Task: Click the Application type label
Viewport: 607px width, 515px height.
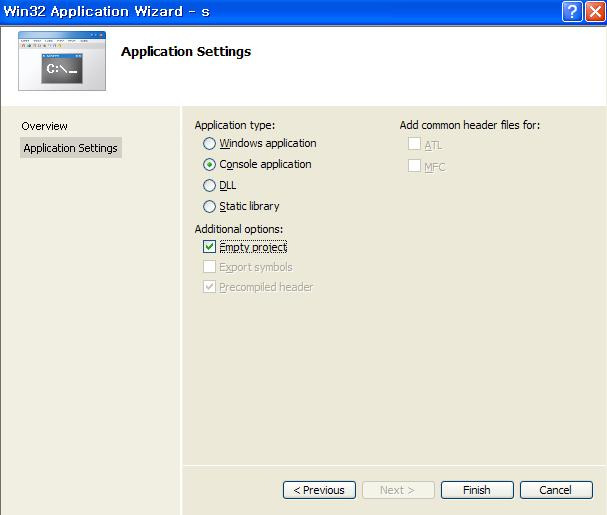Action: coord(235,125)
